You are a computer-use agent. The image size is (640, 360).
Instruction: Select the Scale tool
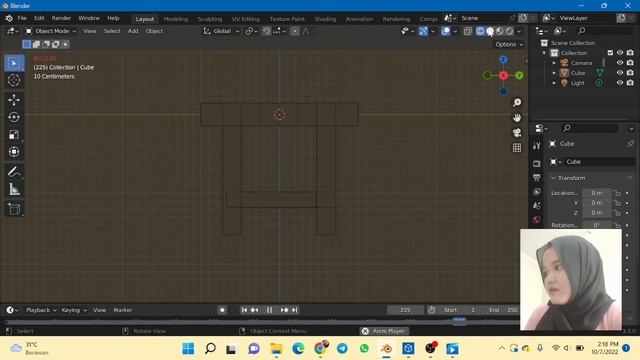[14, 135]
